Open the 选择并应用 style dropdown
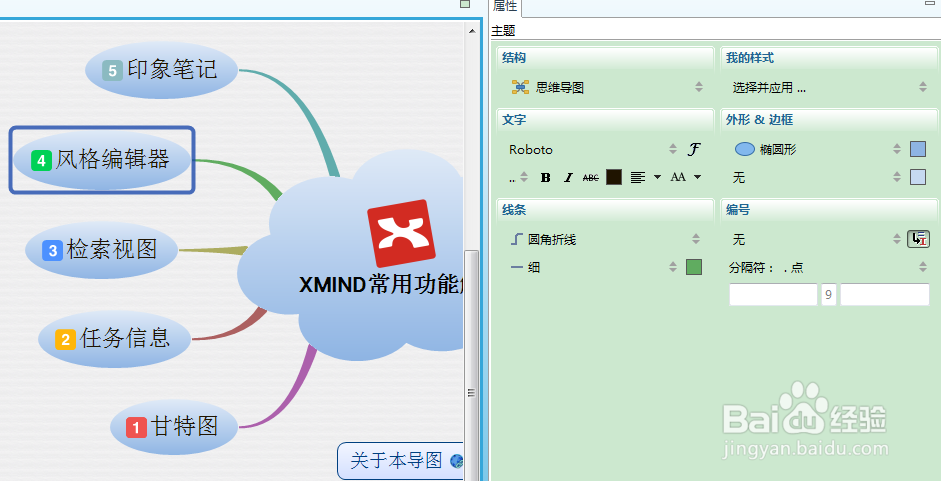The image size is (941, 481). [x=829, y=88]
